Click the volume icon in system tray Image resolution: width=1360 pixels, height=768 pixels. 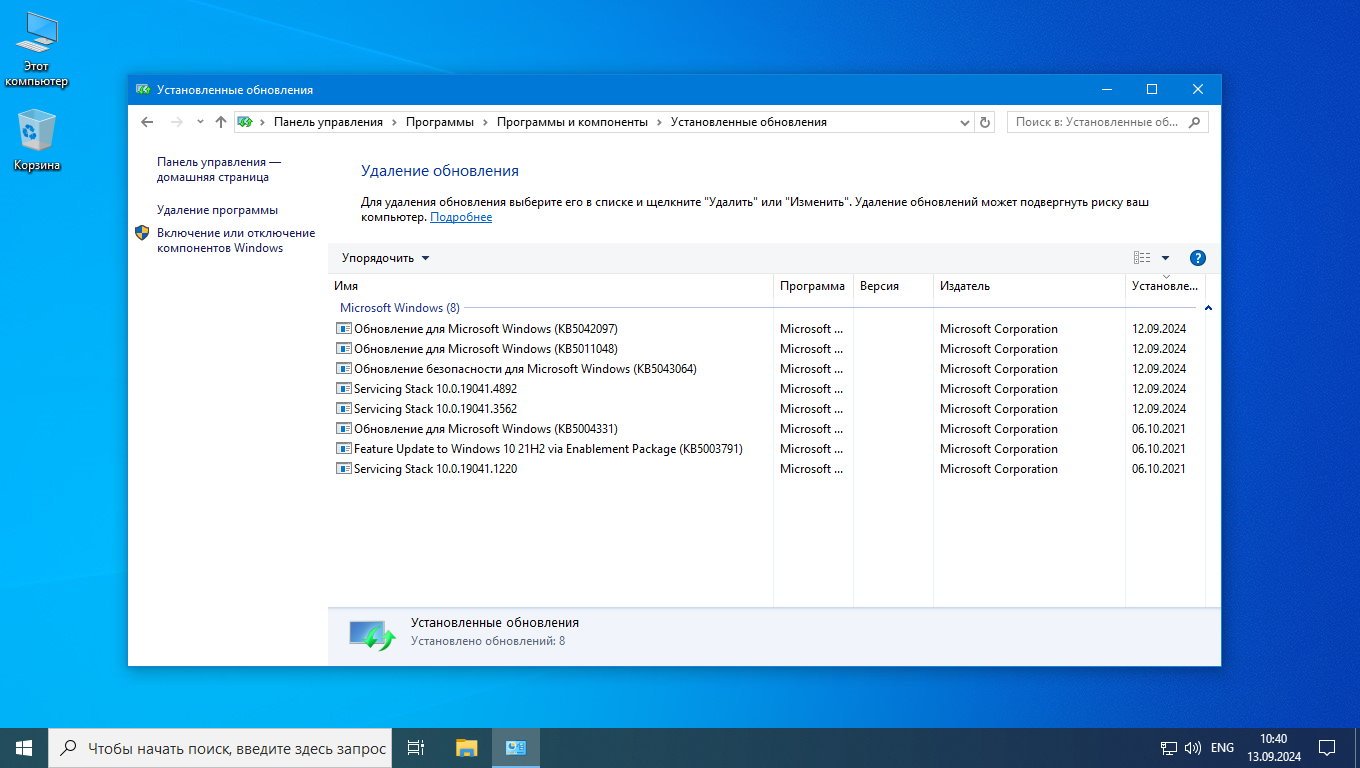click(x=1192, y=748)
